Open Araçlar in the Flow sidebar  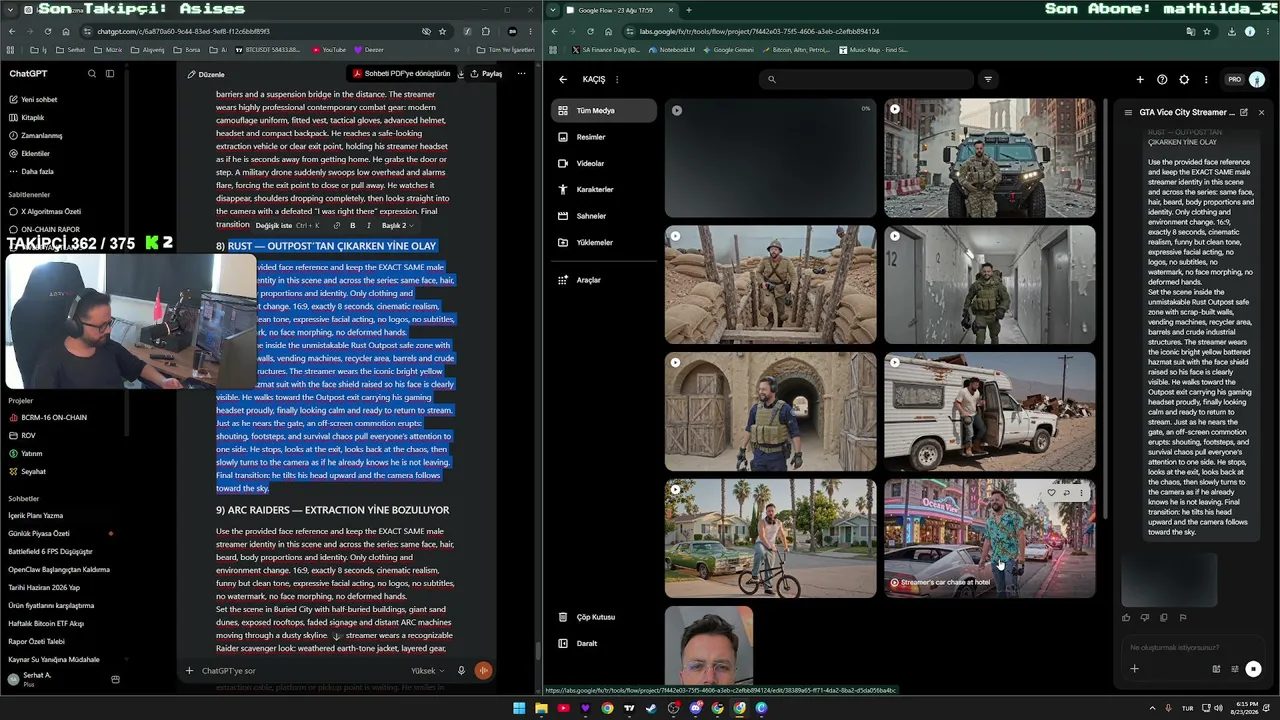tap(604, 280)
